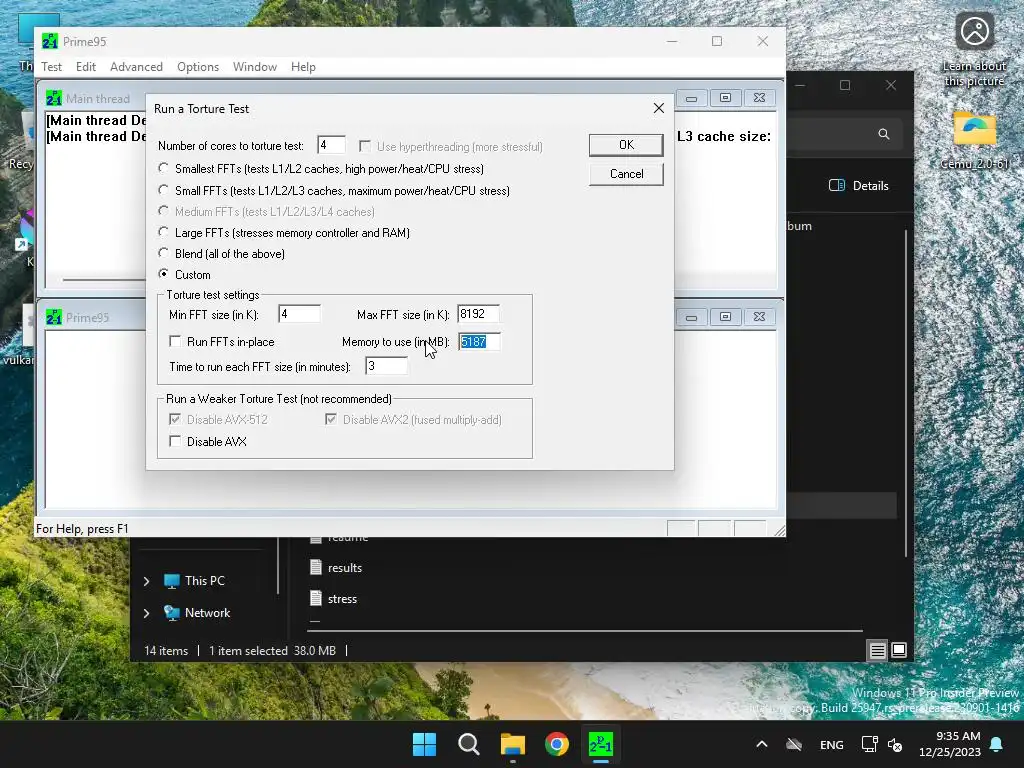Image resolution: width=1024 pixels, height=768 pixels.
Task: Show hidden system tray icons
Action: [x=761, y=744]
